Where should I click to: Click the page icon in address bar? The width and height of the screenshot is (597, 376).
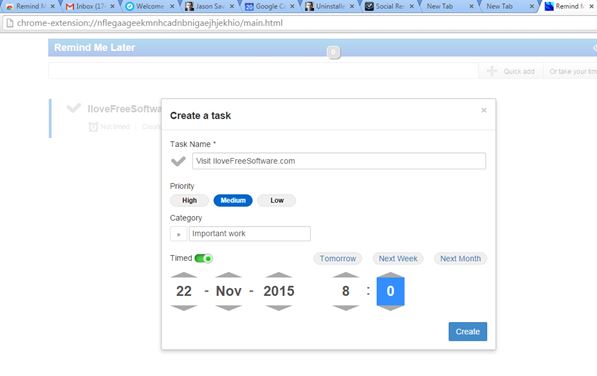(x=10, y=23)
